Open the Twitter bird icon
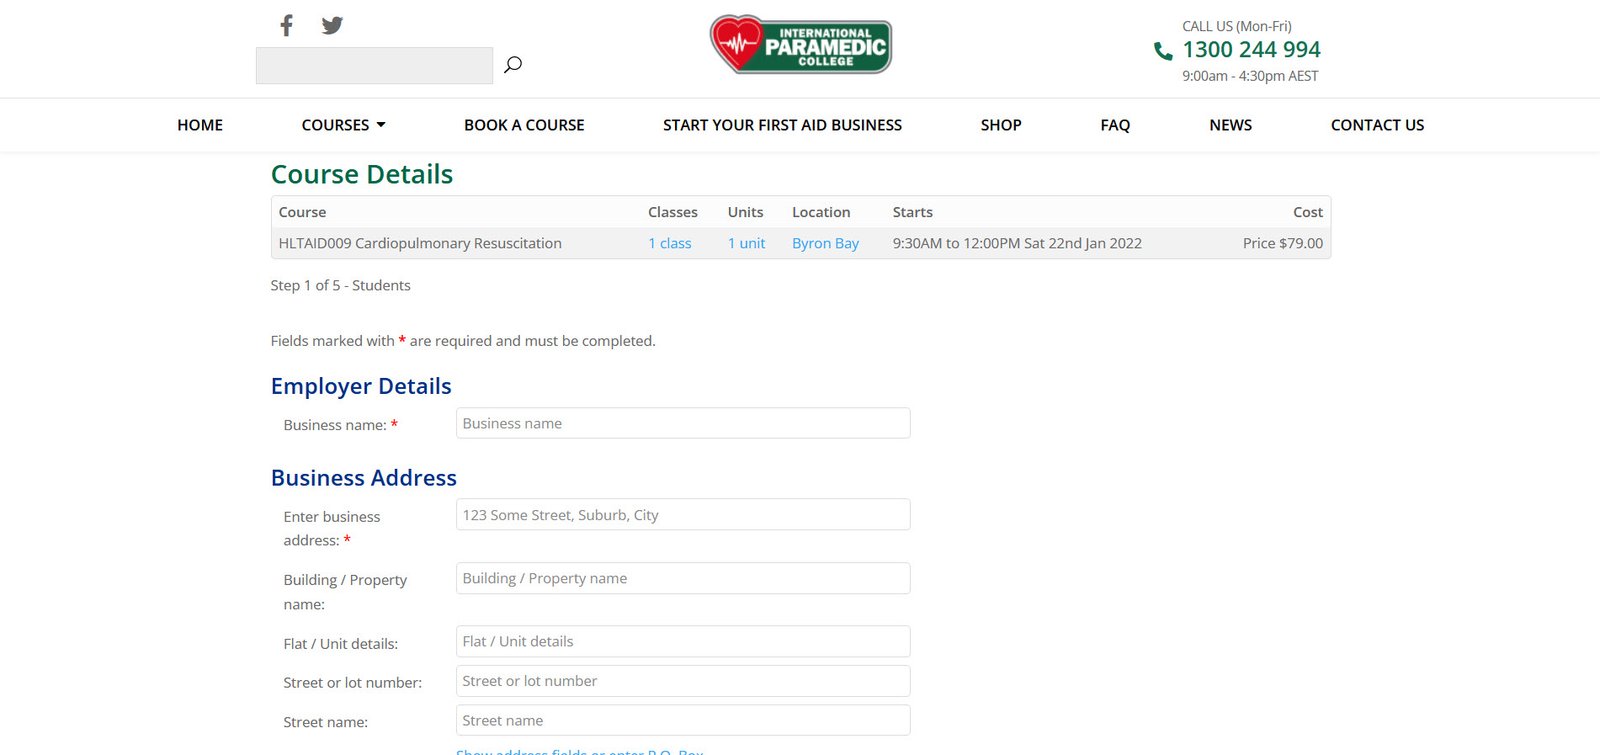The image size is (1600, 755). point(332,25)
